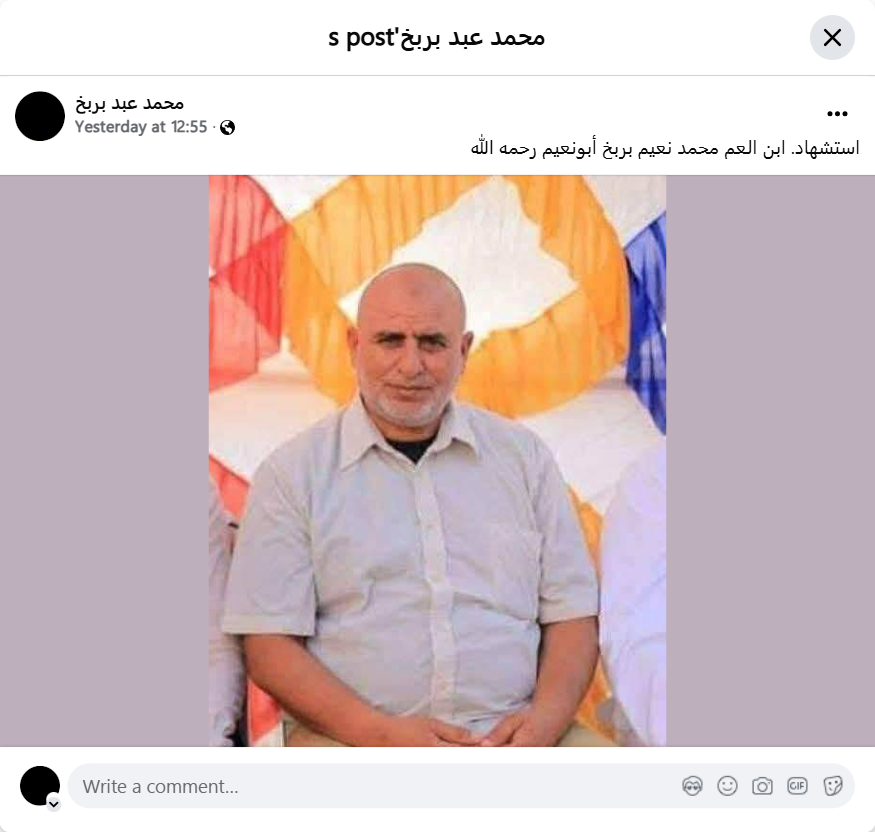Open the post author's profile picture
Screen dimensions: 875x832
(x=40, y=116)
